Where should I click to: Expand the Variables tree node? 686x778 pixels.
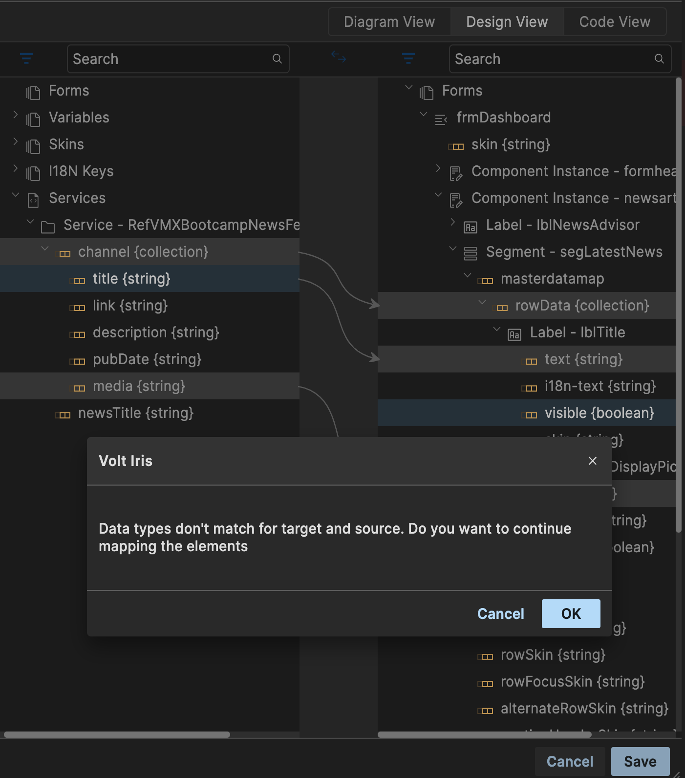click(x=15, y=117)
